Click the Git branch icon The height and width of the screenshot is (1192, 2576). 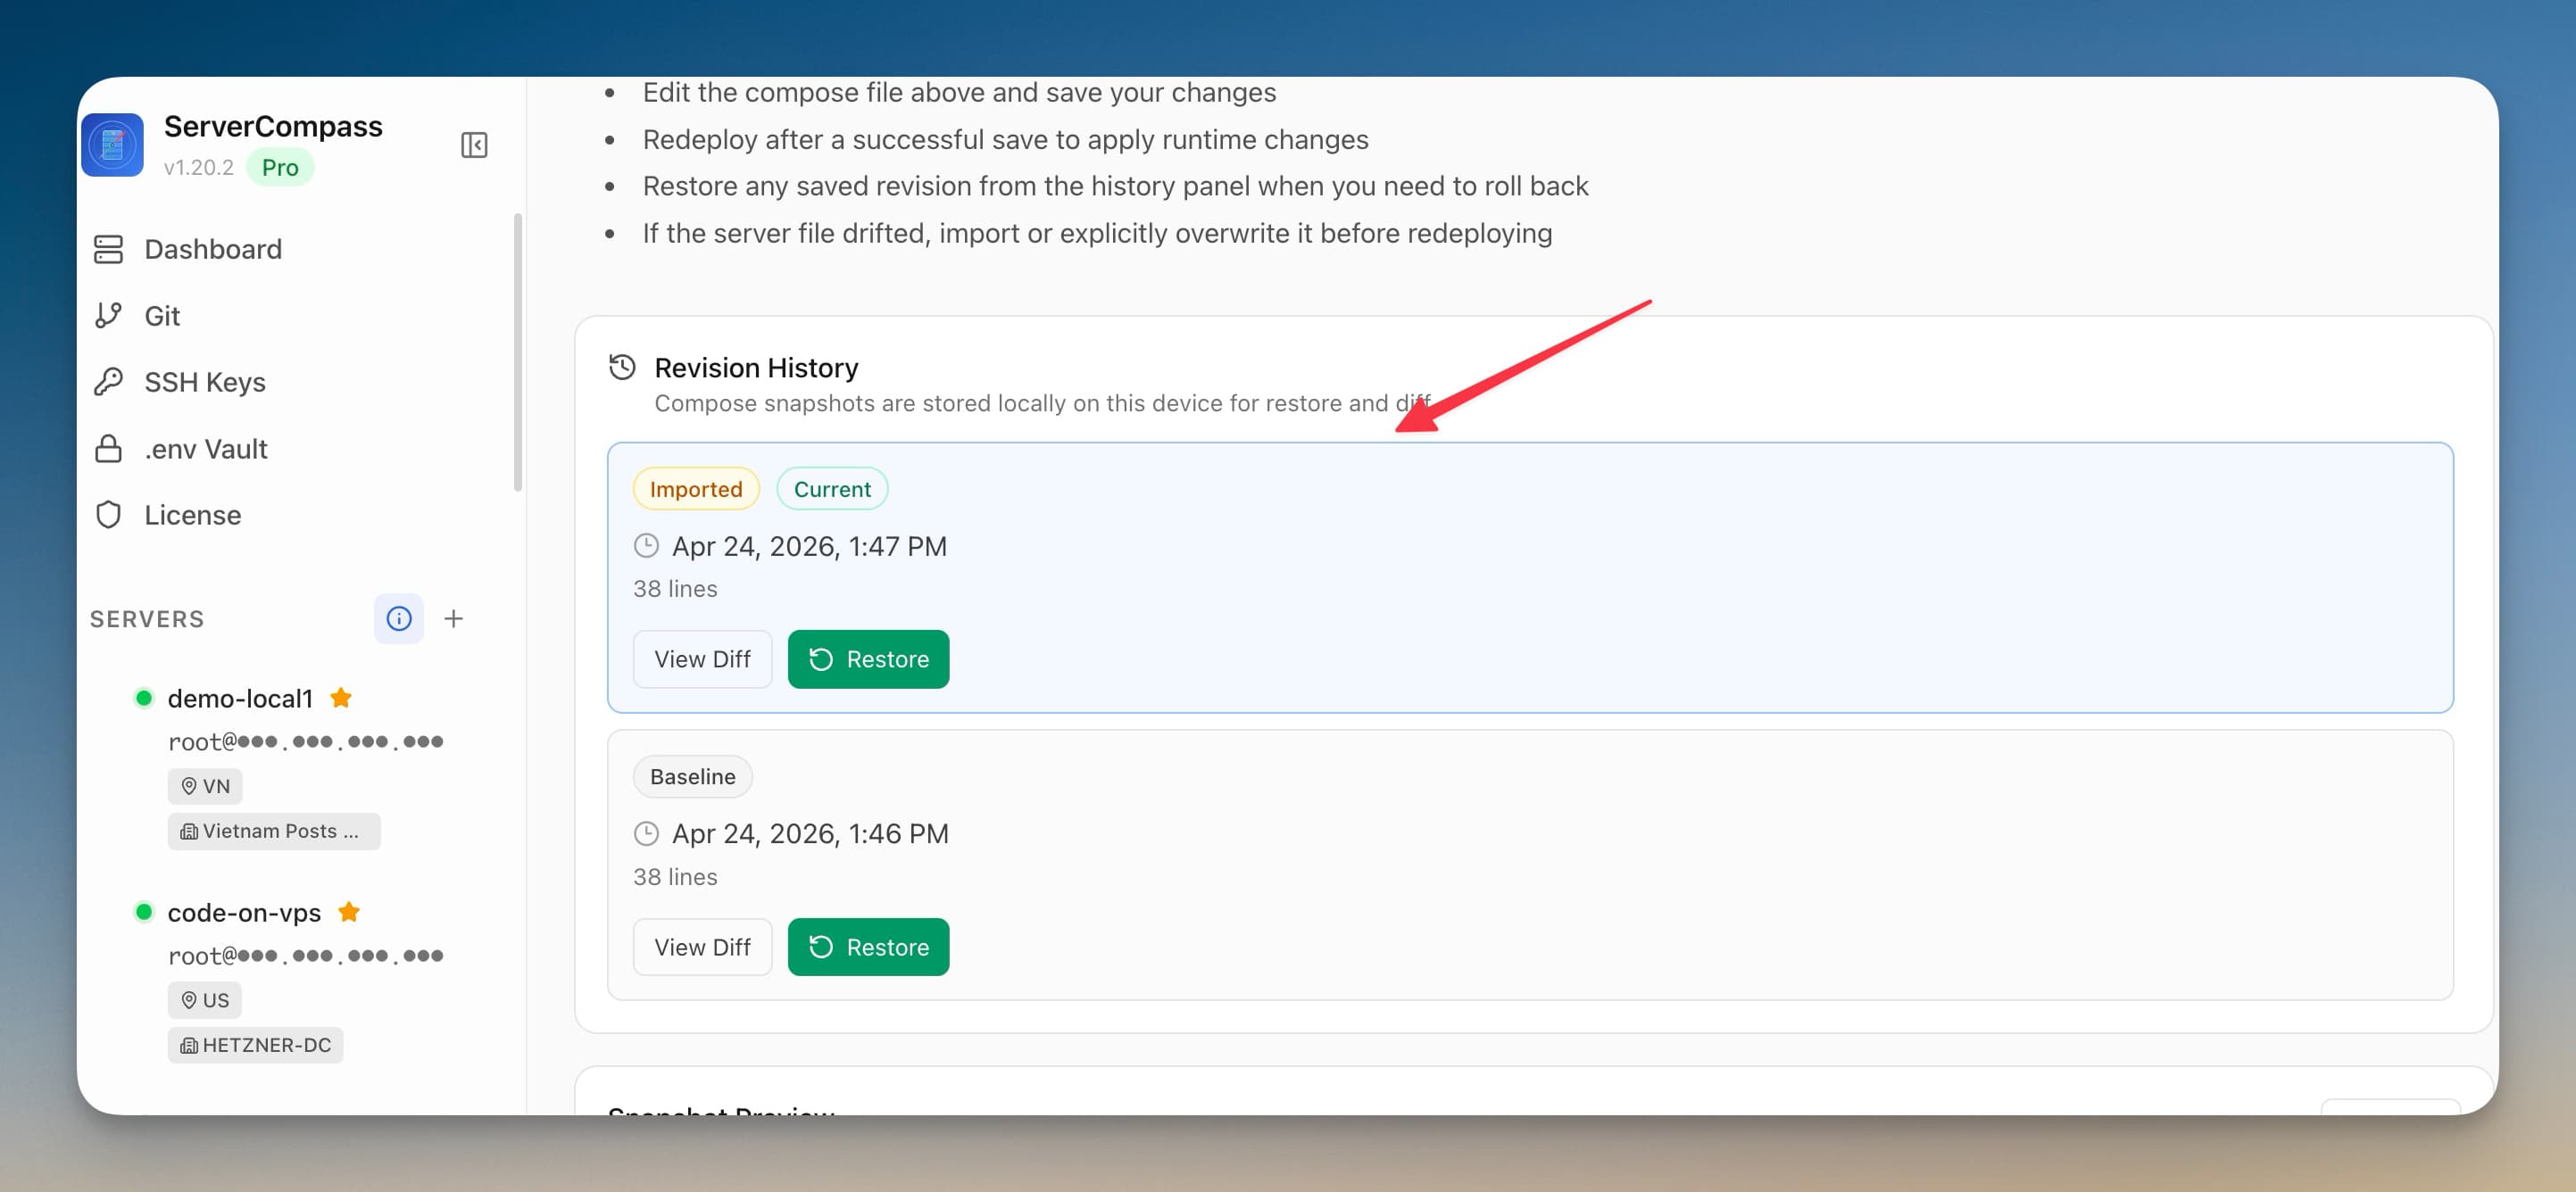pyautogui.click(x=108, y=316)
